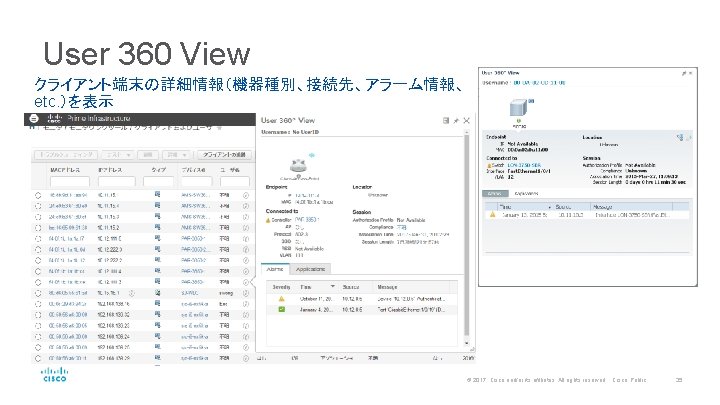Screen dimensions: 720x405
Task: Open 360 view icon in the 10.11.15.2 row
Action: (246, 227)
